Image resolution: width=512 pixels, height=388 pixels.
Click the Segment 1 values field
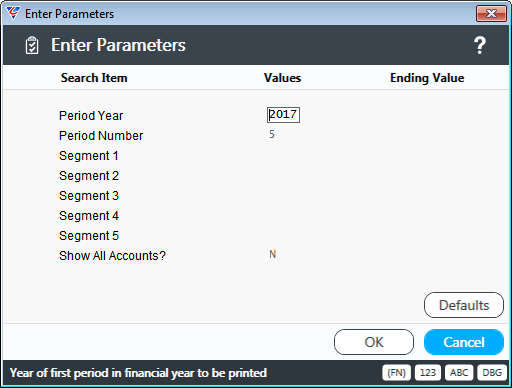[x=283, y=155]
